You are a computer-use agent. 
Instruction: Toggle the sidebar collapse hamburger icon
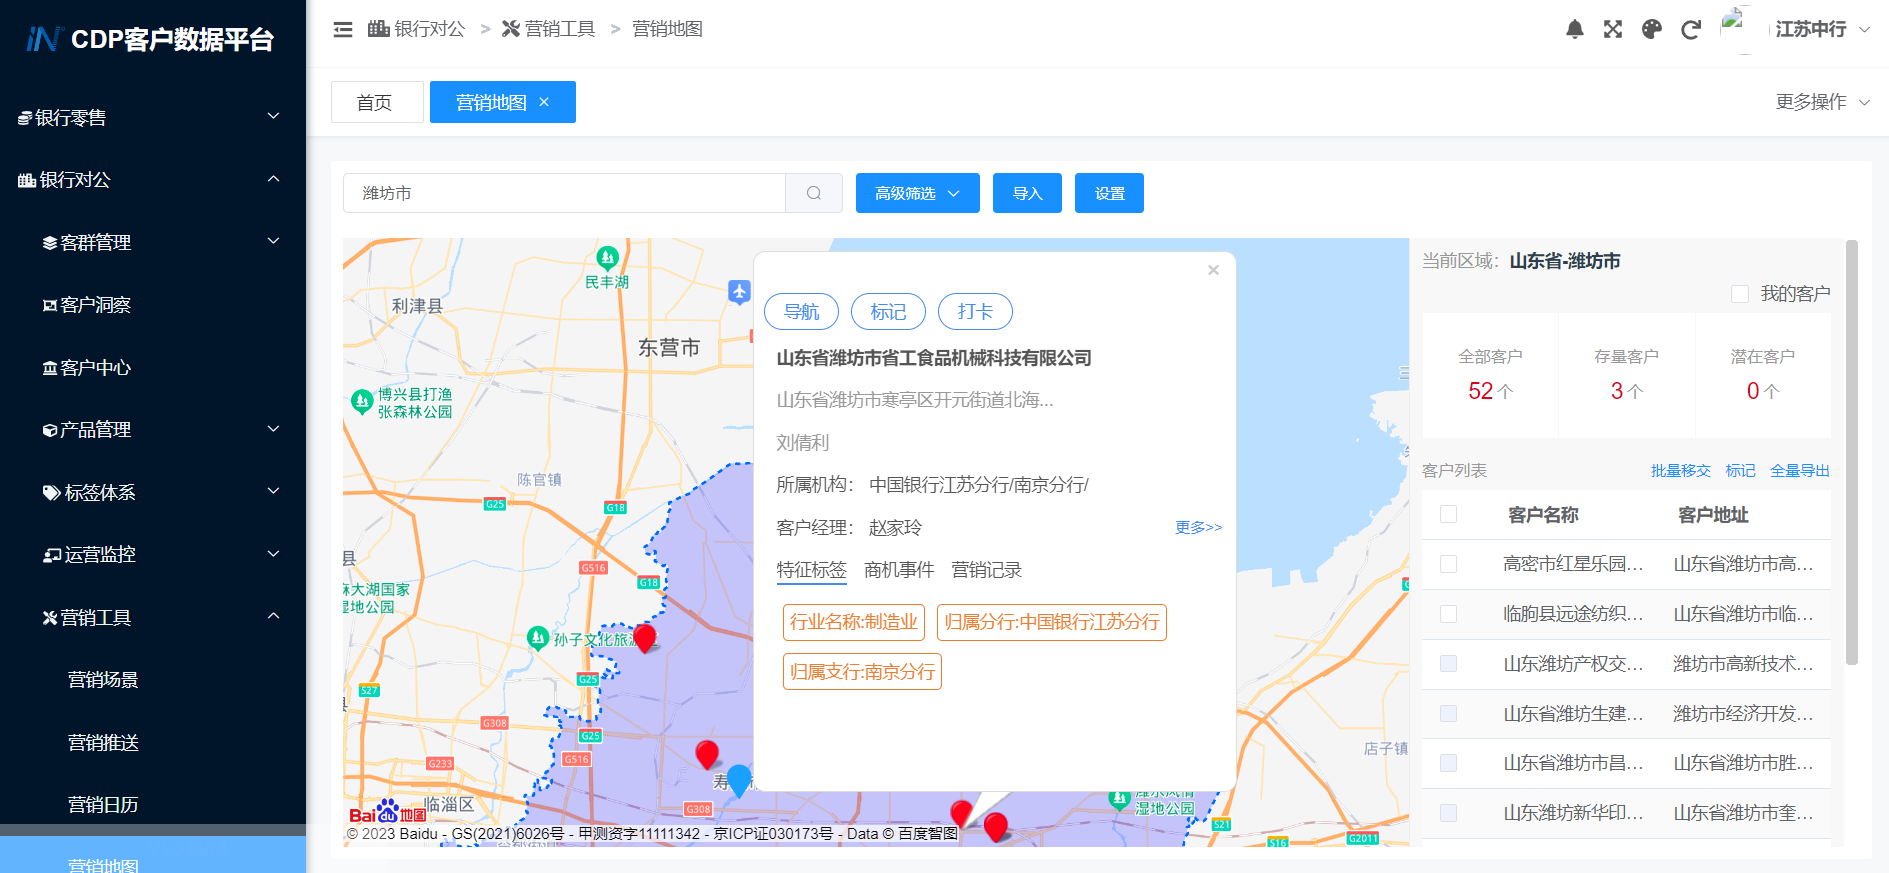[343, 29]
